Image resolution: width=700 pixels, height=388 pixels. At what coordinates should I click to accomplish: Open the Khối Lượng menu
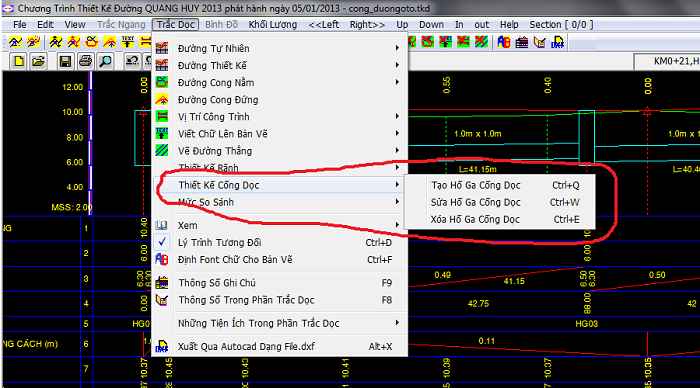coord(273,25)
